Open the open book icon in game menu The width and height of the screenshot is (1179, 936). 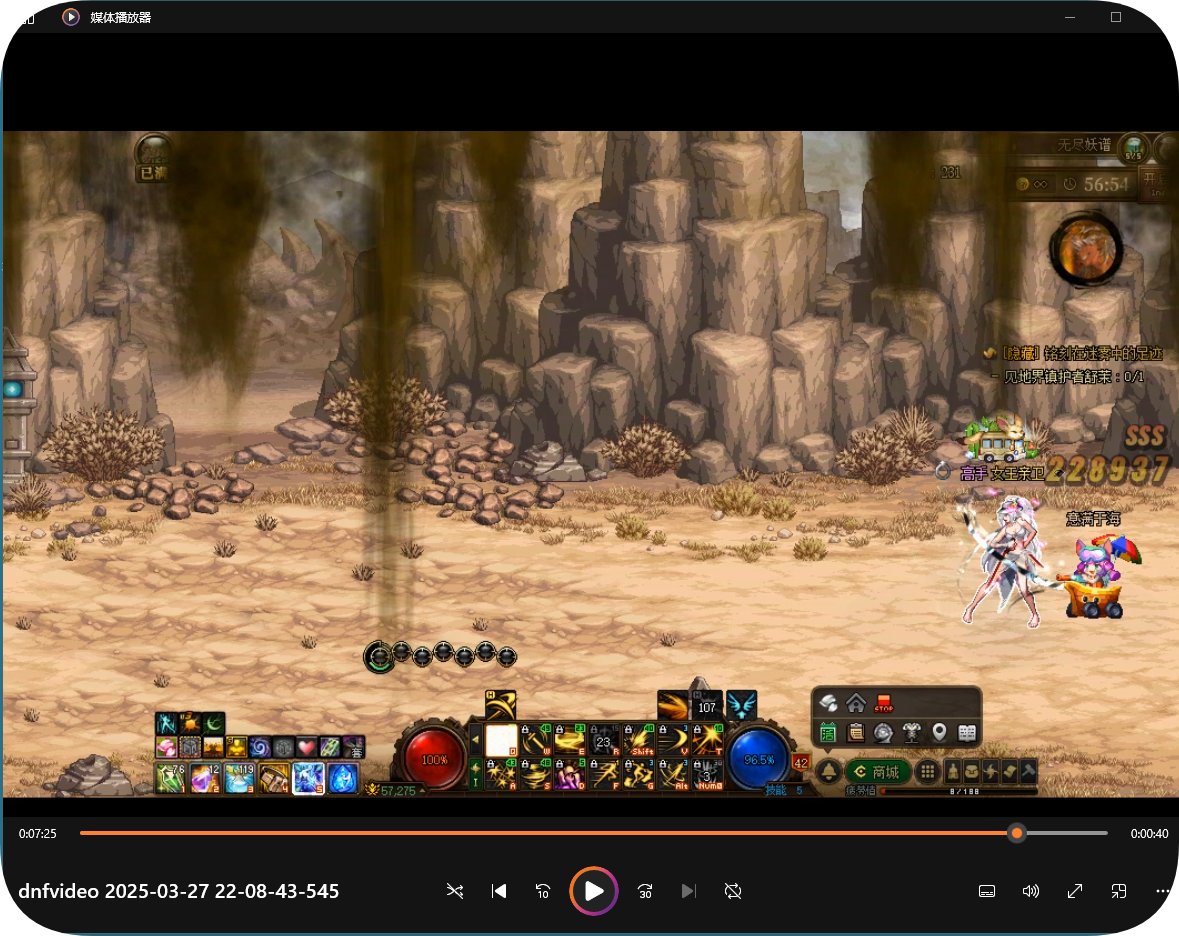[967, 732]
